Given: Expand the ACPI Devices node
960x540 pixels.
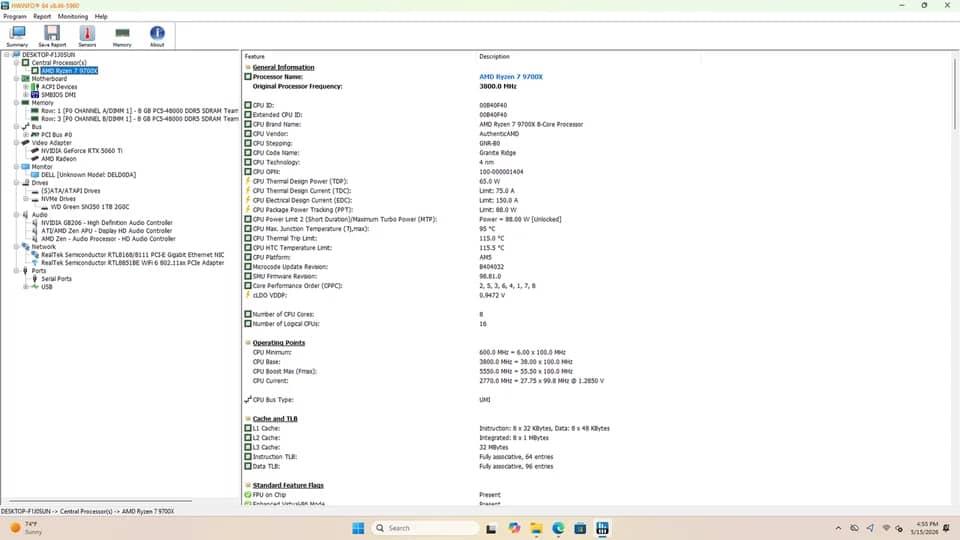Looking at the screenshot, I should pyautogui.click(x=26, y=87).
